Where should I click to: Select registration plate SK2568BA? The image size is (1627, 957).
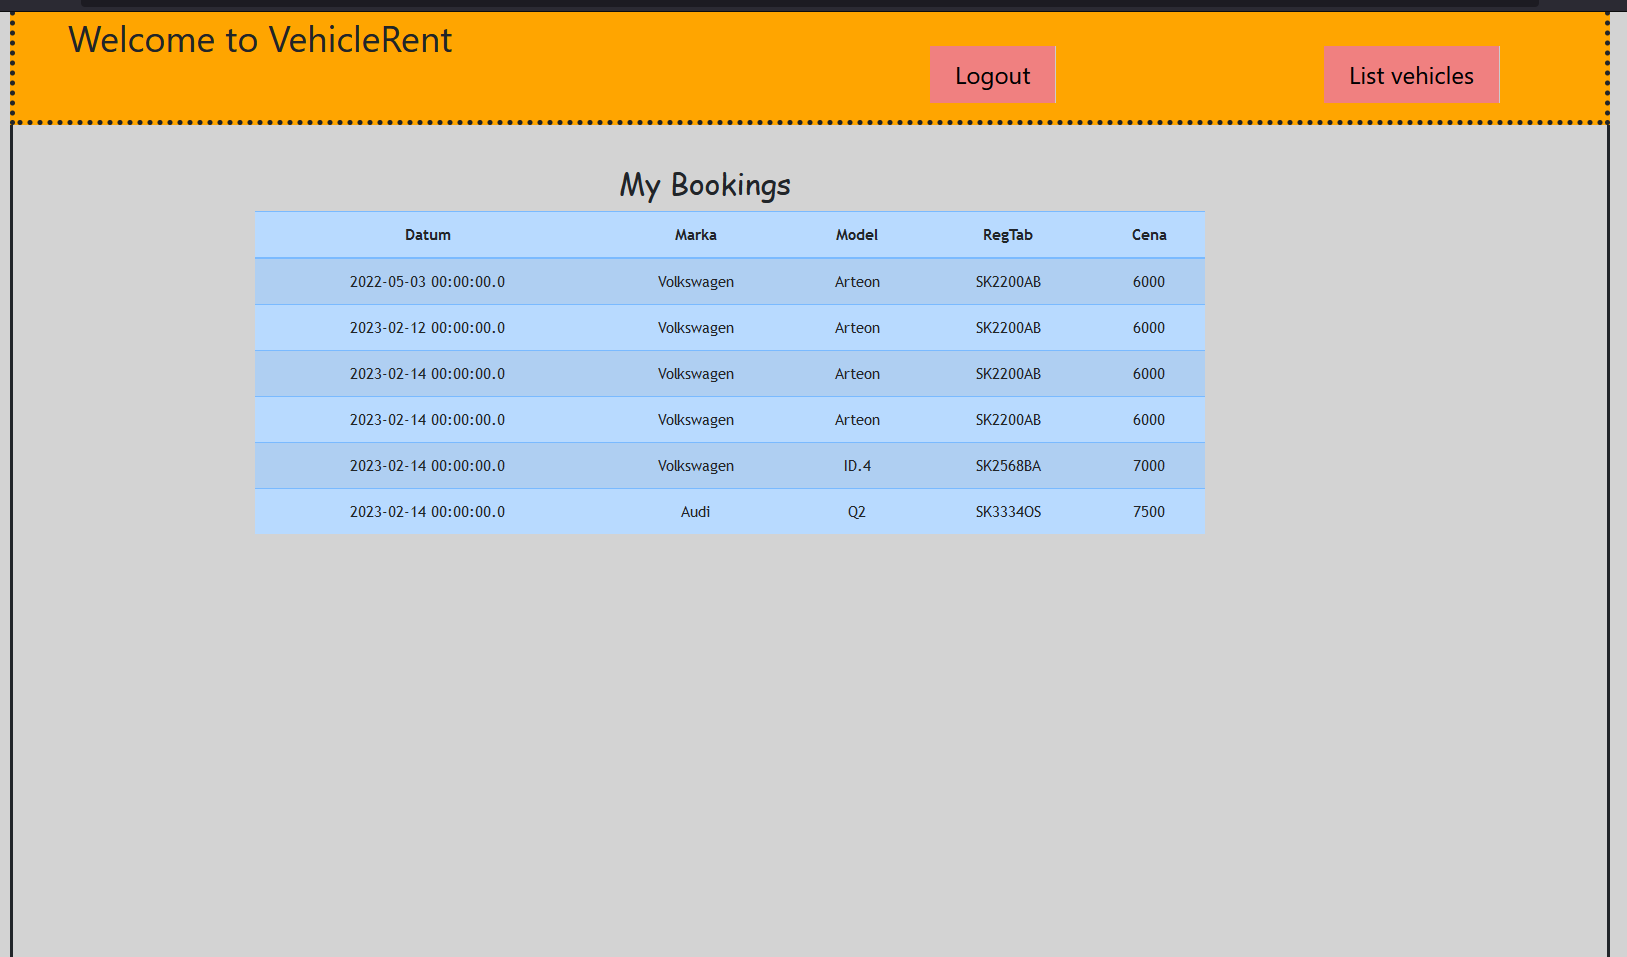(x=1008, y=466)
